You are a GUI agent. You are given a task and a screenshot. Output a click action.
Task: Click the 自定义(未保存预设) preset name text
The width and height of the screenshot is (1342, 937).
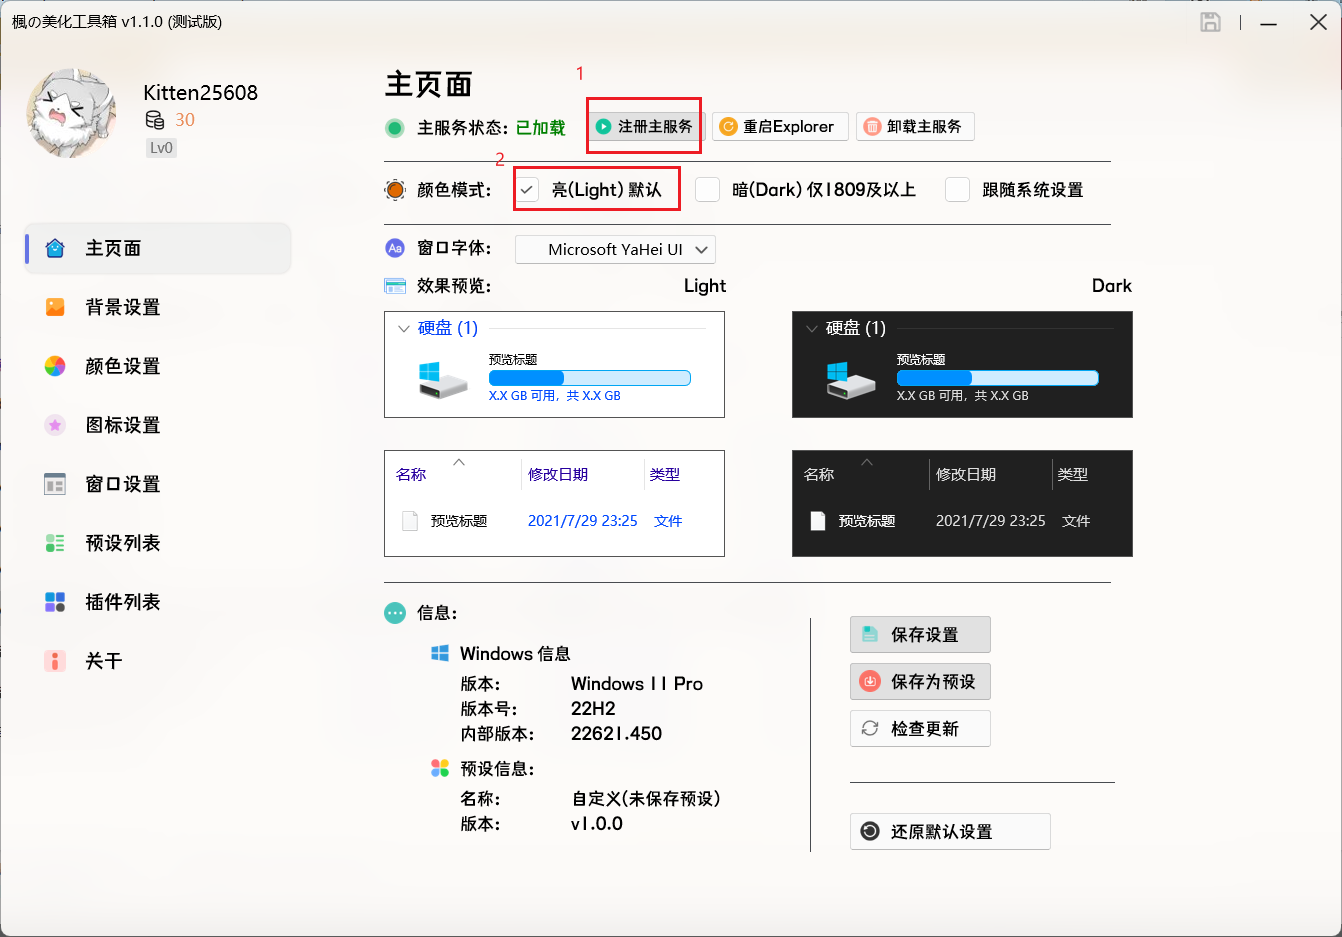(x=646, y=799)
